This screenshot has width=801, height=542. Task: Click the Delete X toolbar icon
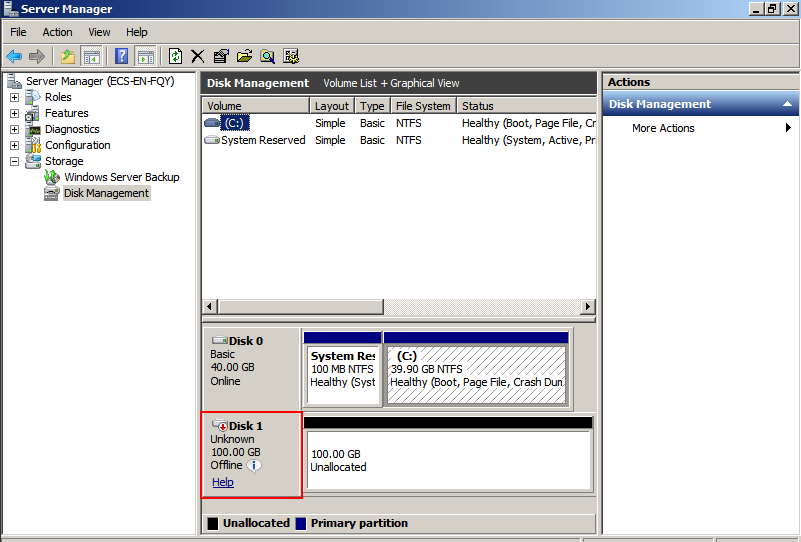pos(198,56)
